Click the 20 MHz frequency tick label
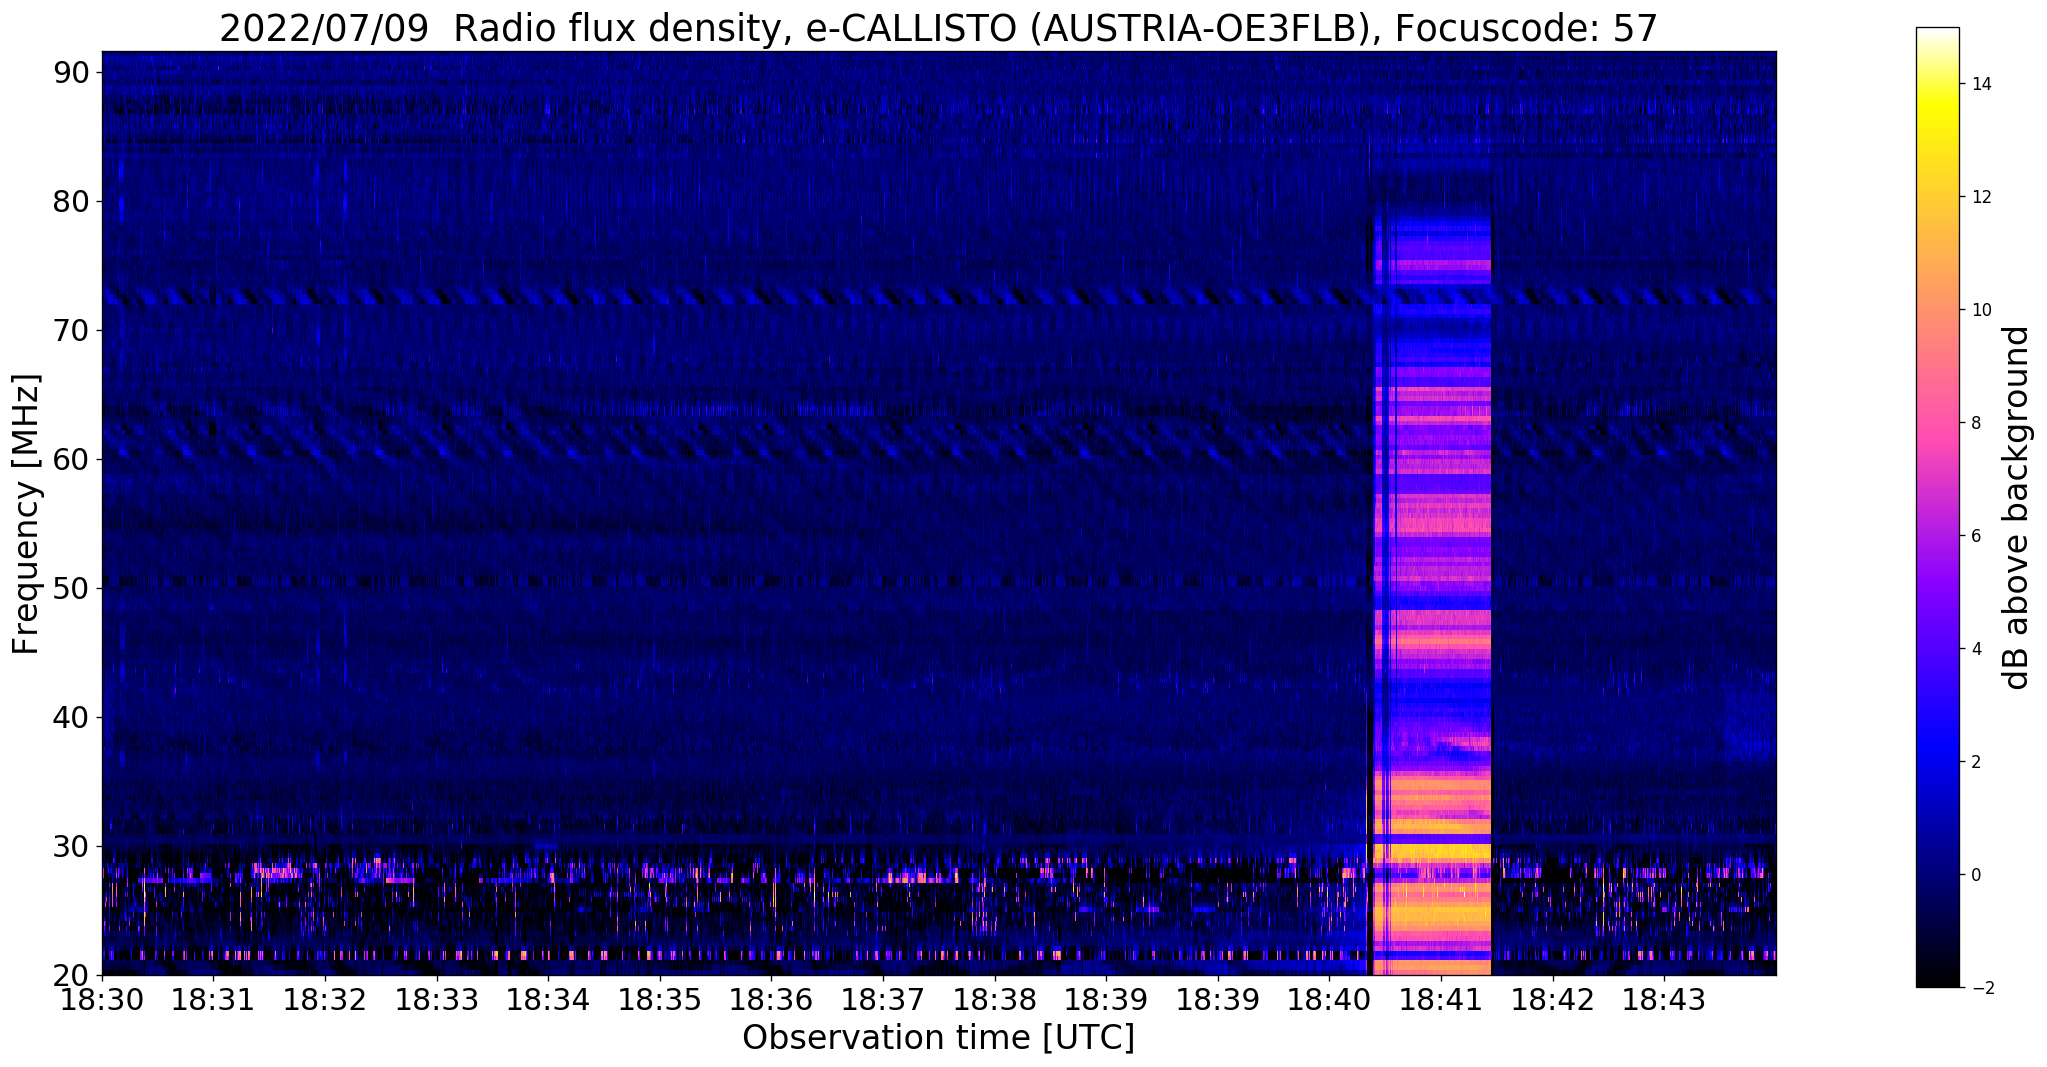Screen dimensions: 2047x1067 (x=72, y=975)
